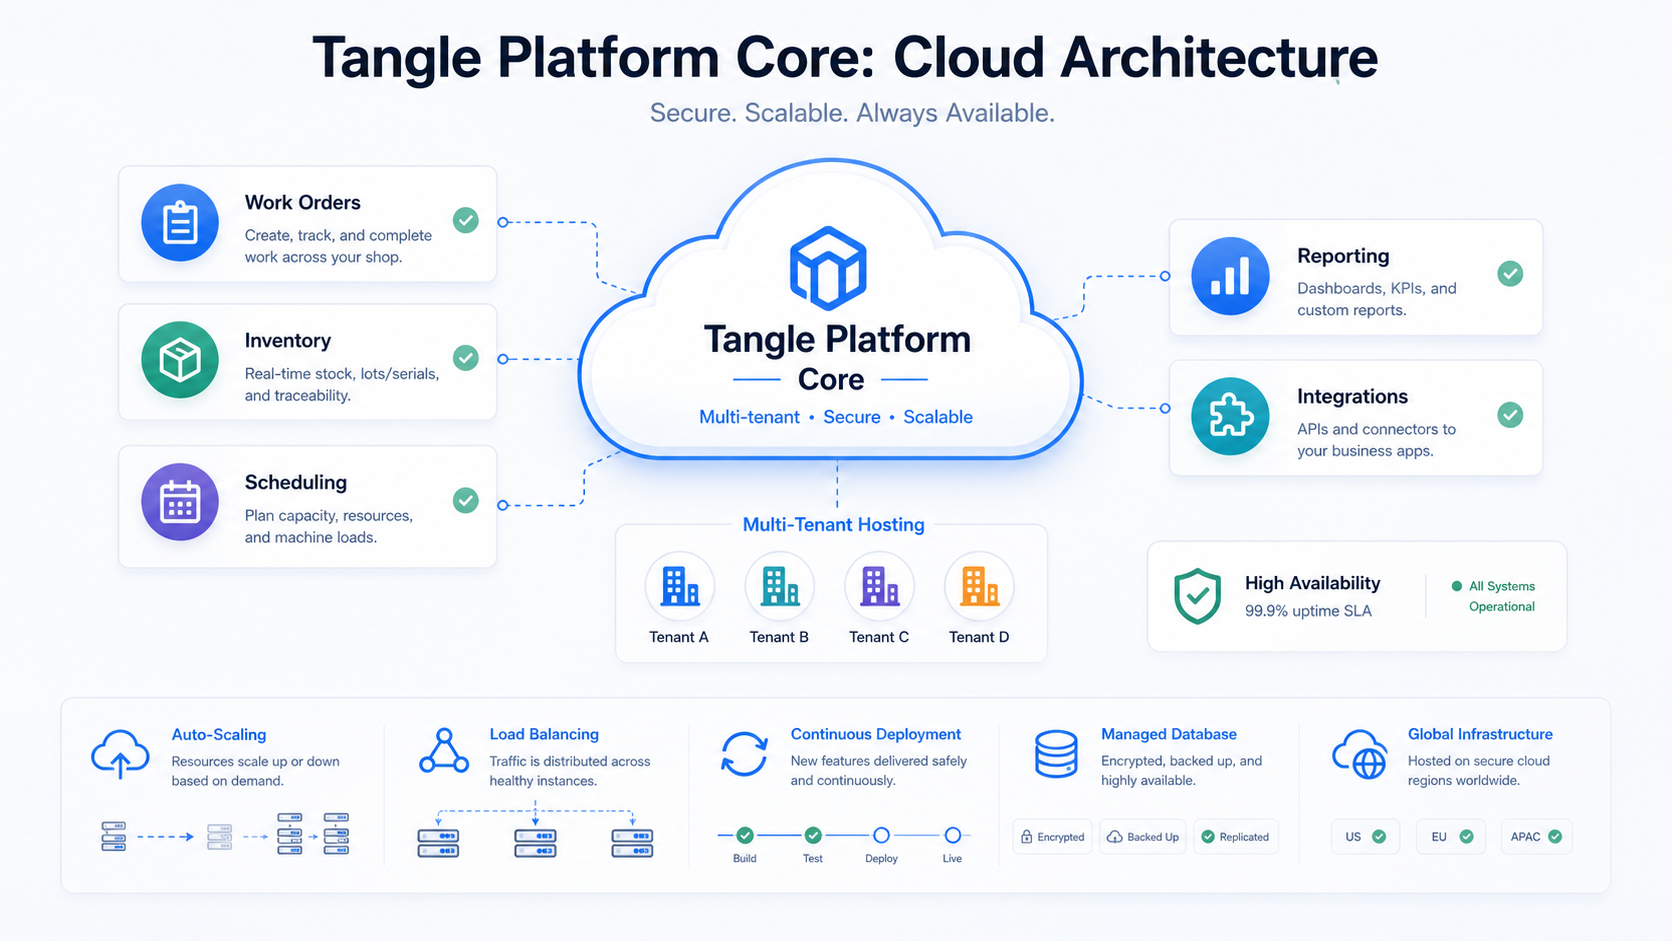Click the Test stage pipeline marker
Viewport: 1672px width, 941px height.
(813, 835)
